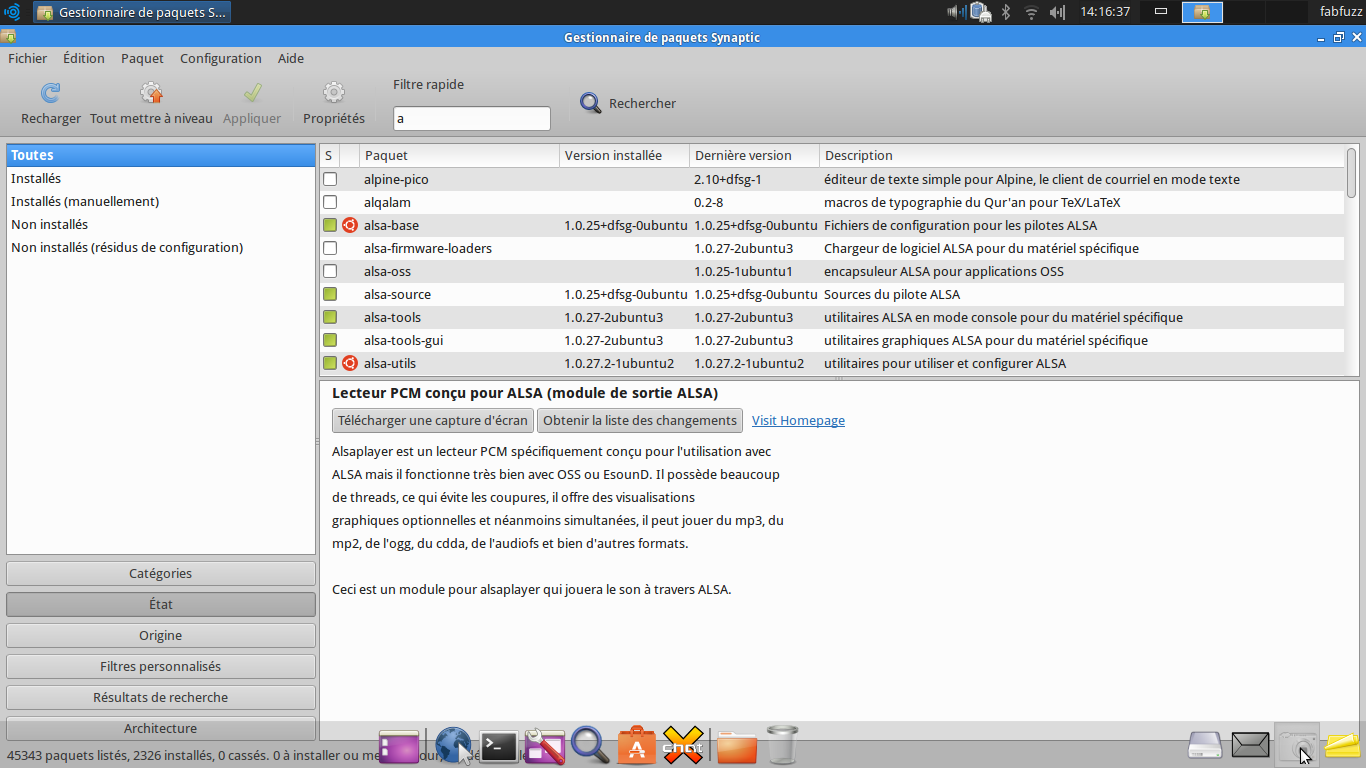
Task: Mark the alsa-oss package checkbox
Action: (x=330, y=271)
